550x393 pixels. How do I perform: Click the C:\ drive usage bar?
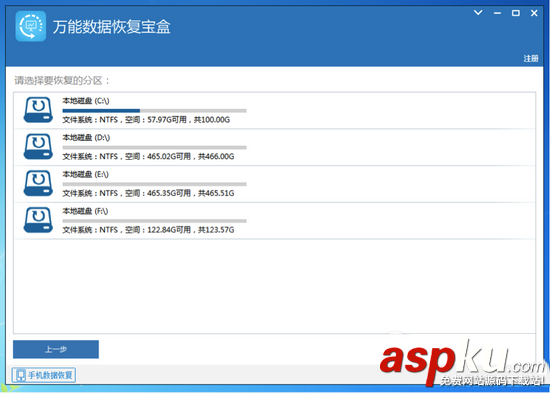click(x=154, y=111)
